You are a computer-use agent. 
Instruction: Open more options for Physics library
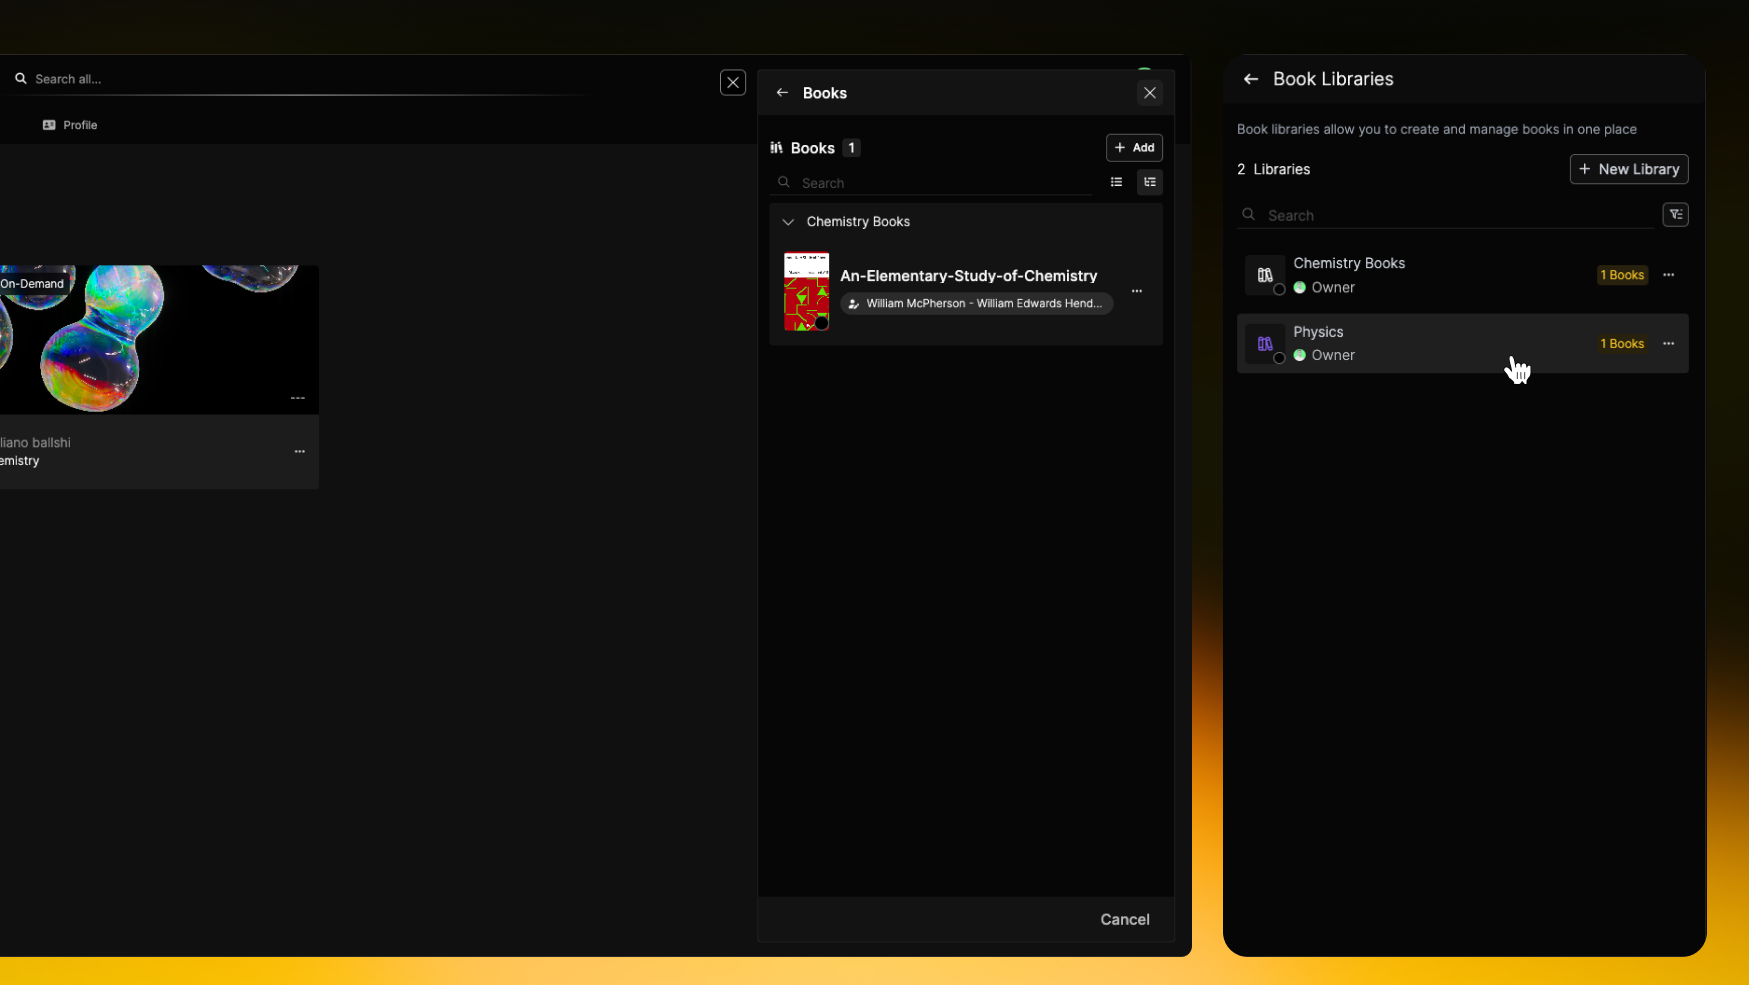point(1668,344)
